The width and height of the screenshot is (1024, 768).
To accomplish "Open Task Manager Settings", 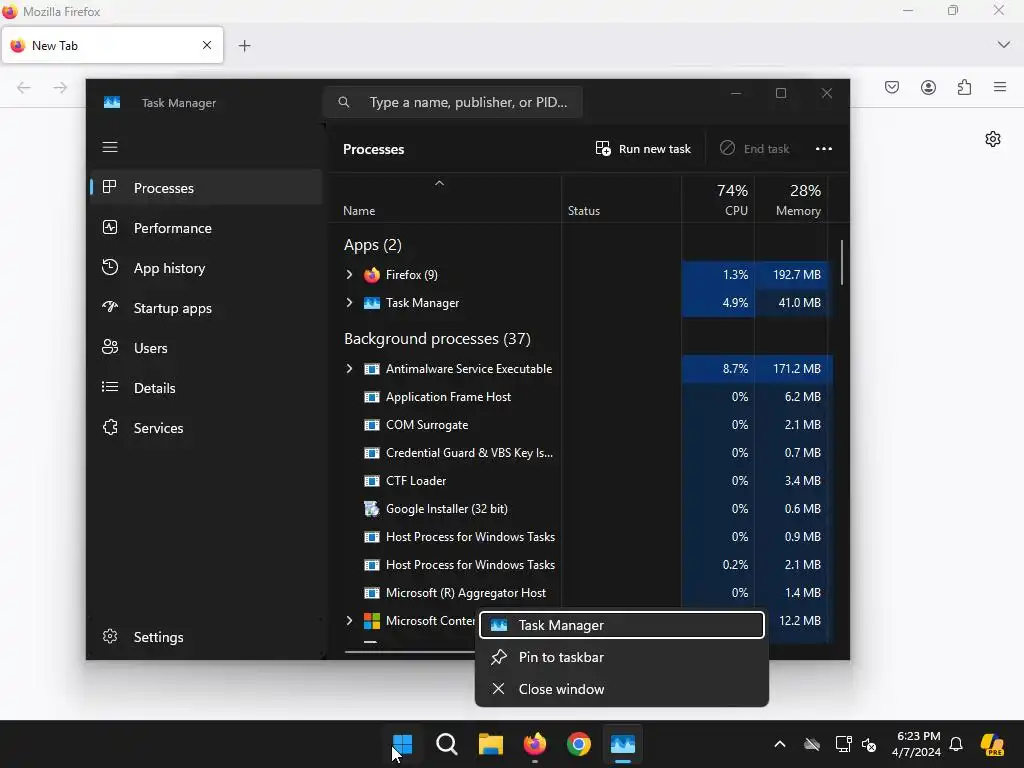I will pyautogui.click(x=206, y=637).
